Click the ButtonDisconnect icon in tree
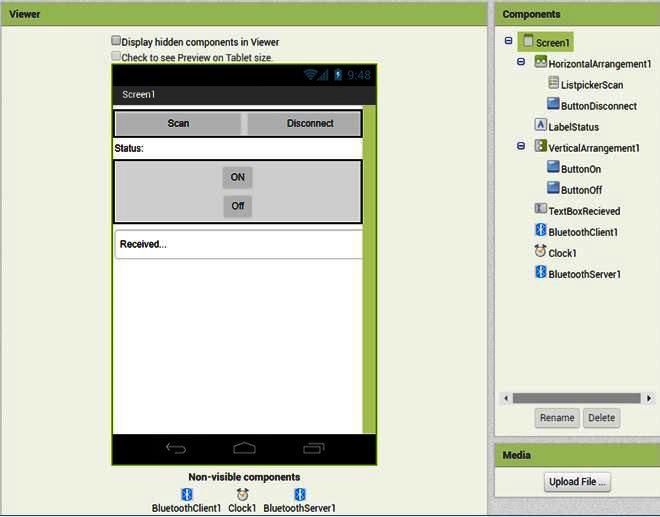Screen dimensions: 660x517 point(553,104)
